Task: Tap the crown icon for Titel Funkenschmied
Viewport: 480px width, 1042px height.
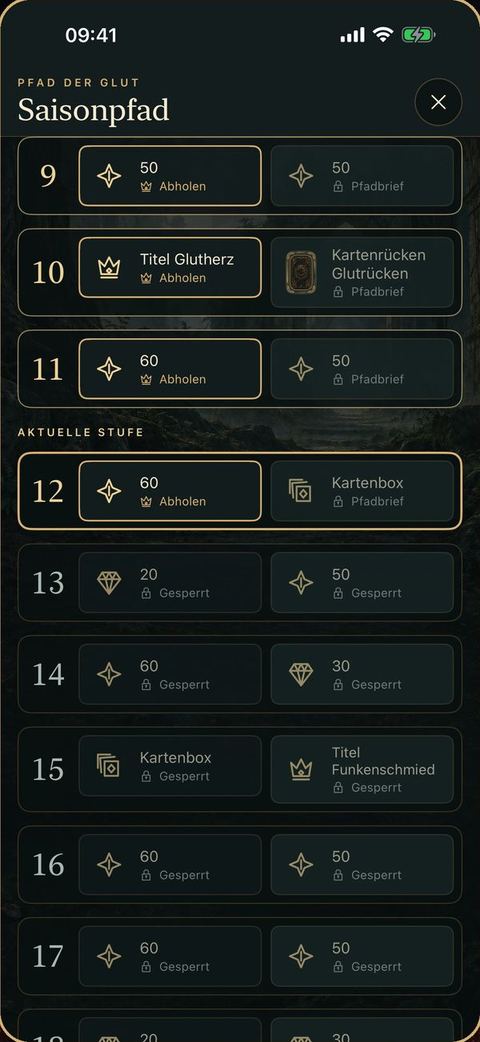Action: point(300,770)
